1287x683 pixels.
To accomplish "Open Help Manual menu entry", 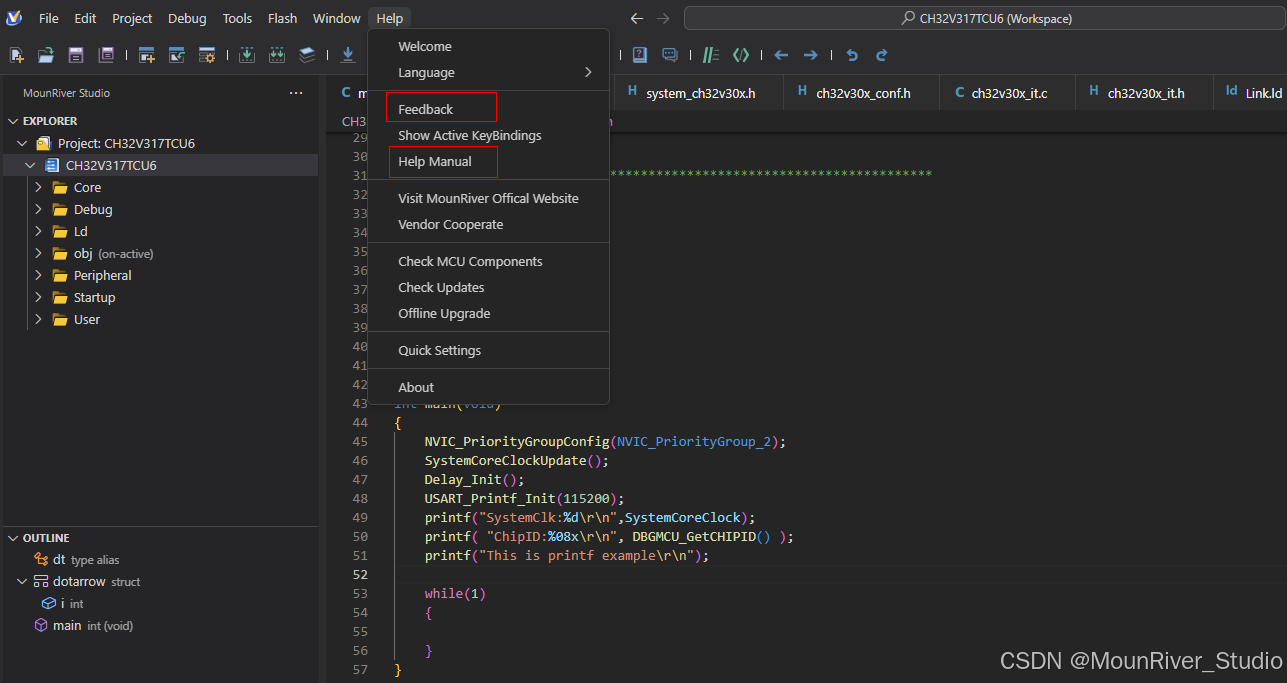I will click(x=488, y=161).
